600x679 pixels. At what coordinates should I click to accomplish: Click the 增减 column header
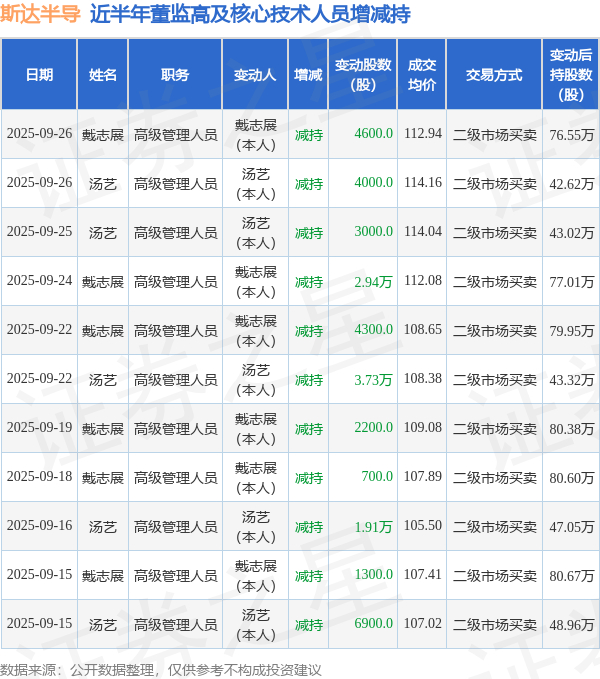click(x=308, y=74)
